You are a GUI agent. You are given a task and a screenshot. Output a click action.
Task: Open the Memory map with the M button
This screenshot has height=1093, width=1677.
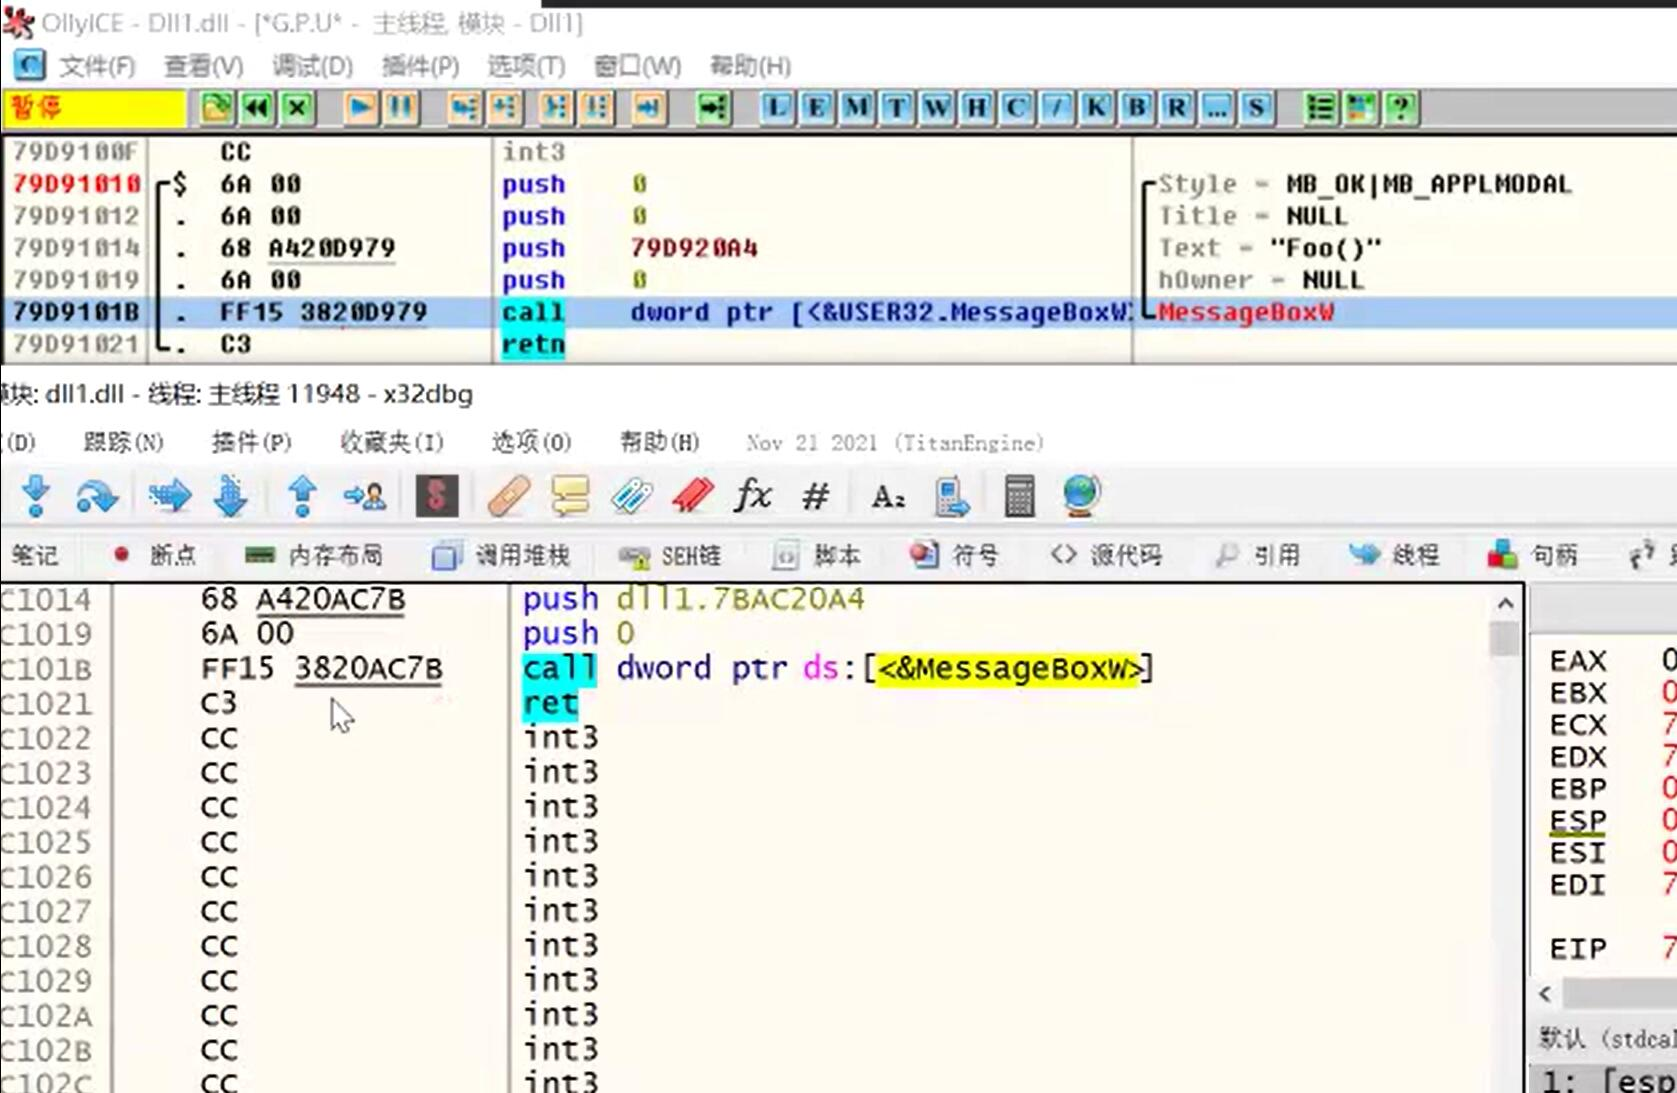[x=856, y=107]
